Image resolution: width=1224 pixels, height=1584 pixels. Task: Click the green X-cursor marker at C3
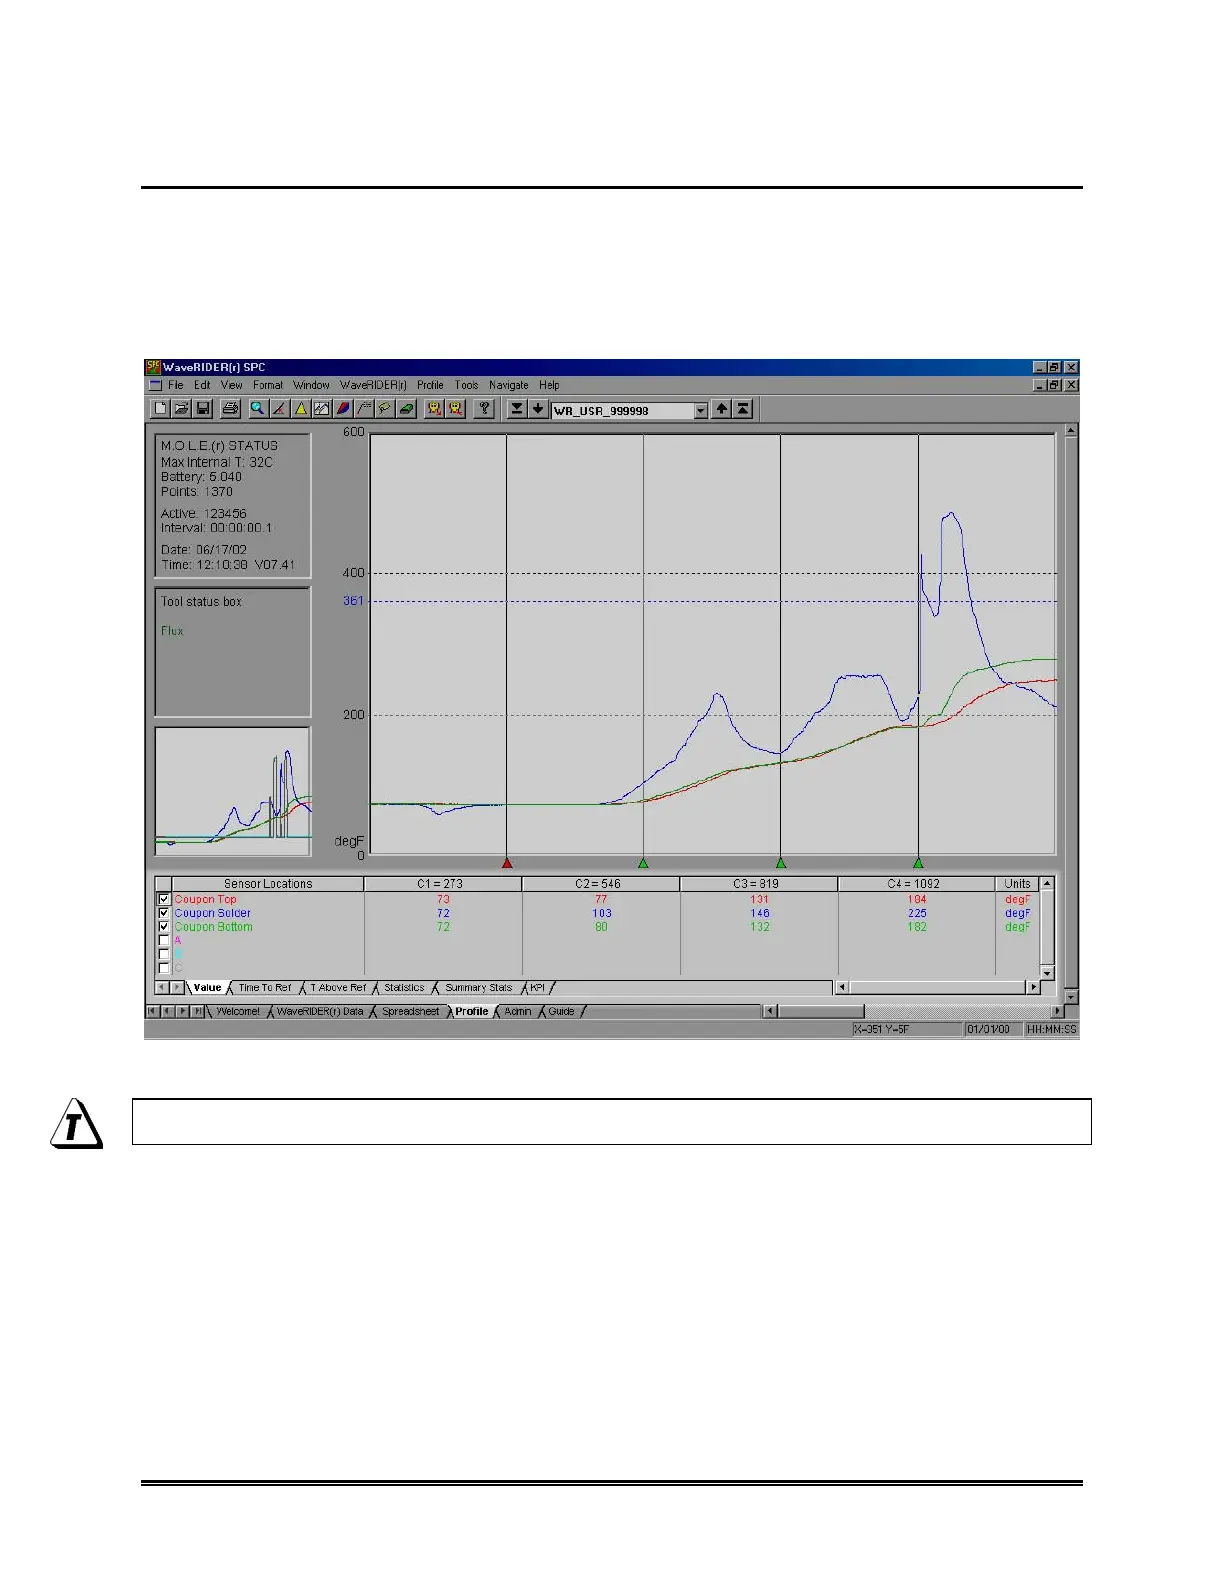781,862
